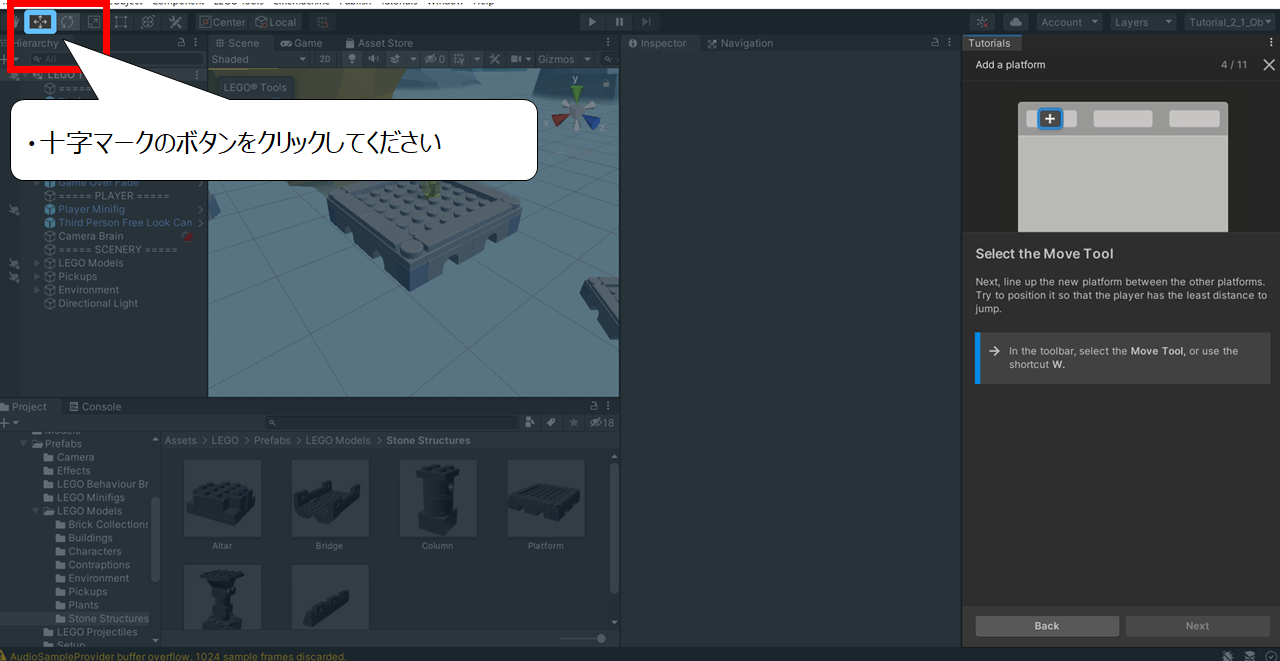Toggle the Project panel lock

[594, 406]
